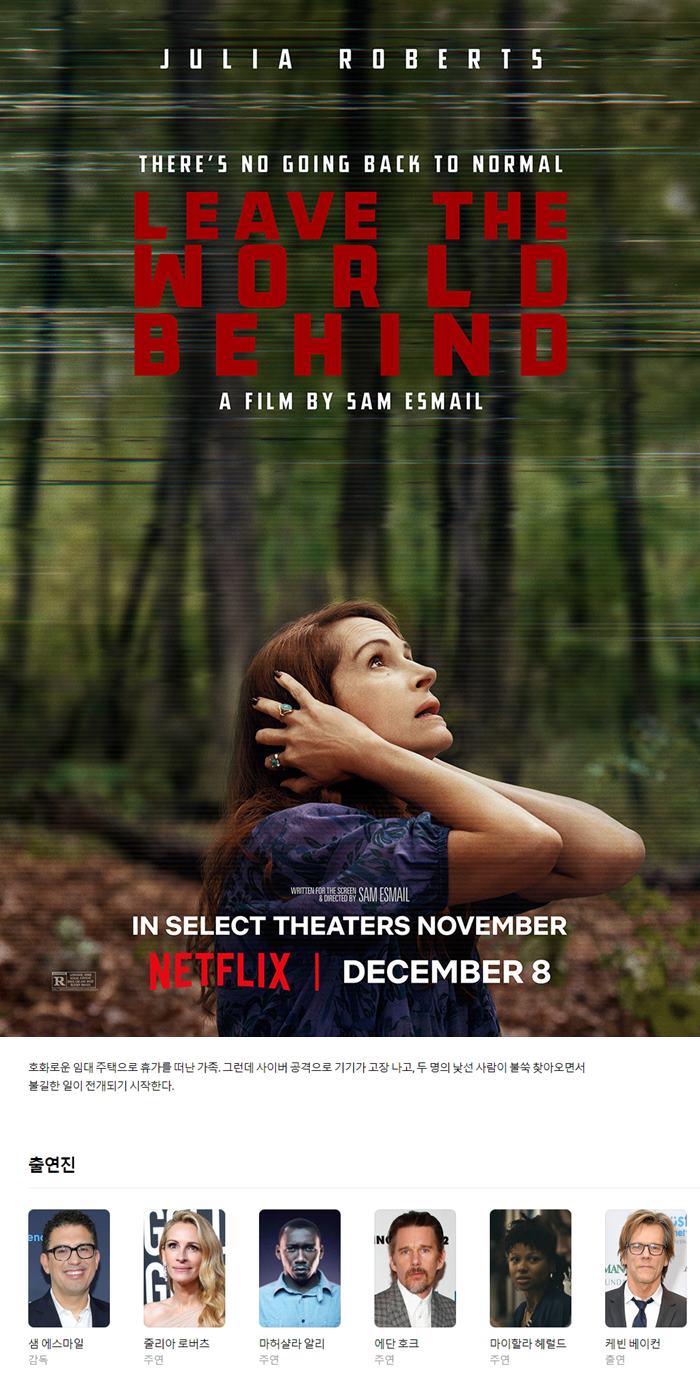Viewport: 700px width, 1399px height.
Task: Click the 줄리아 로버츠 name link
Action: pyautogui.click(x=177, y=1344)
